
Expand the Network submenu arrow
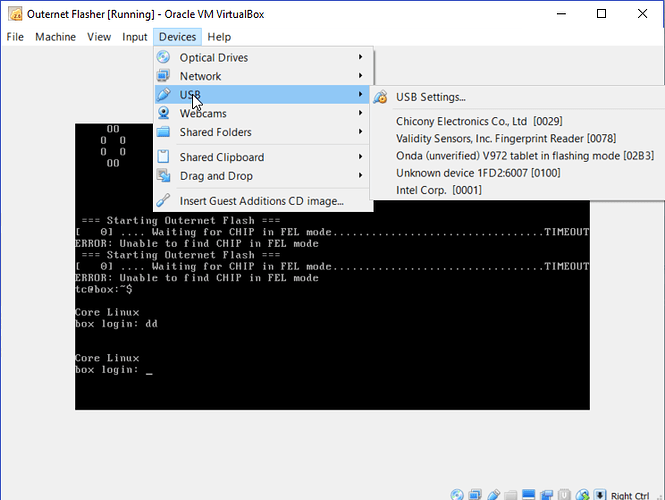click(360, 75)
